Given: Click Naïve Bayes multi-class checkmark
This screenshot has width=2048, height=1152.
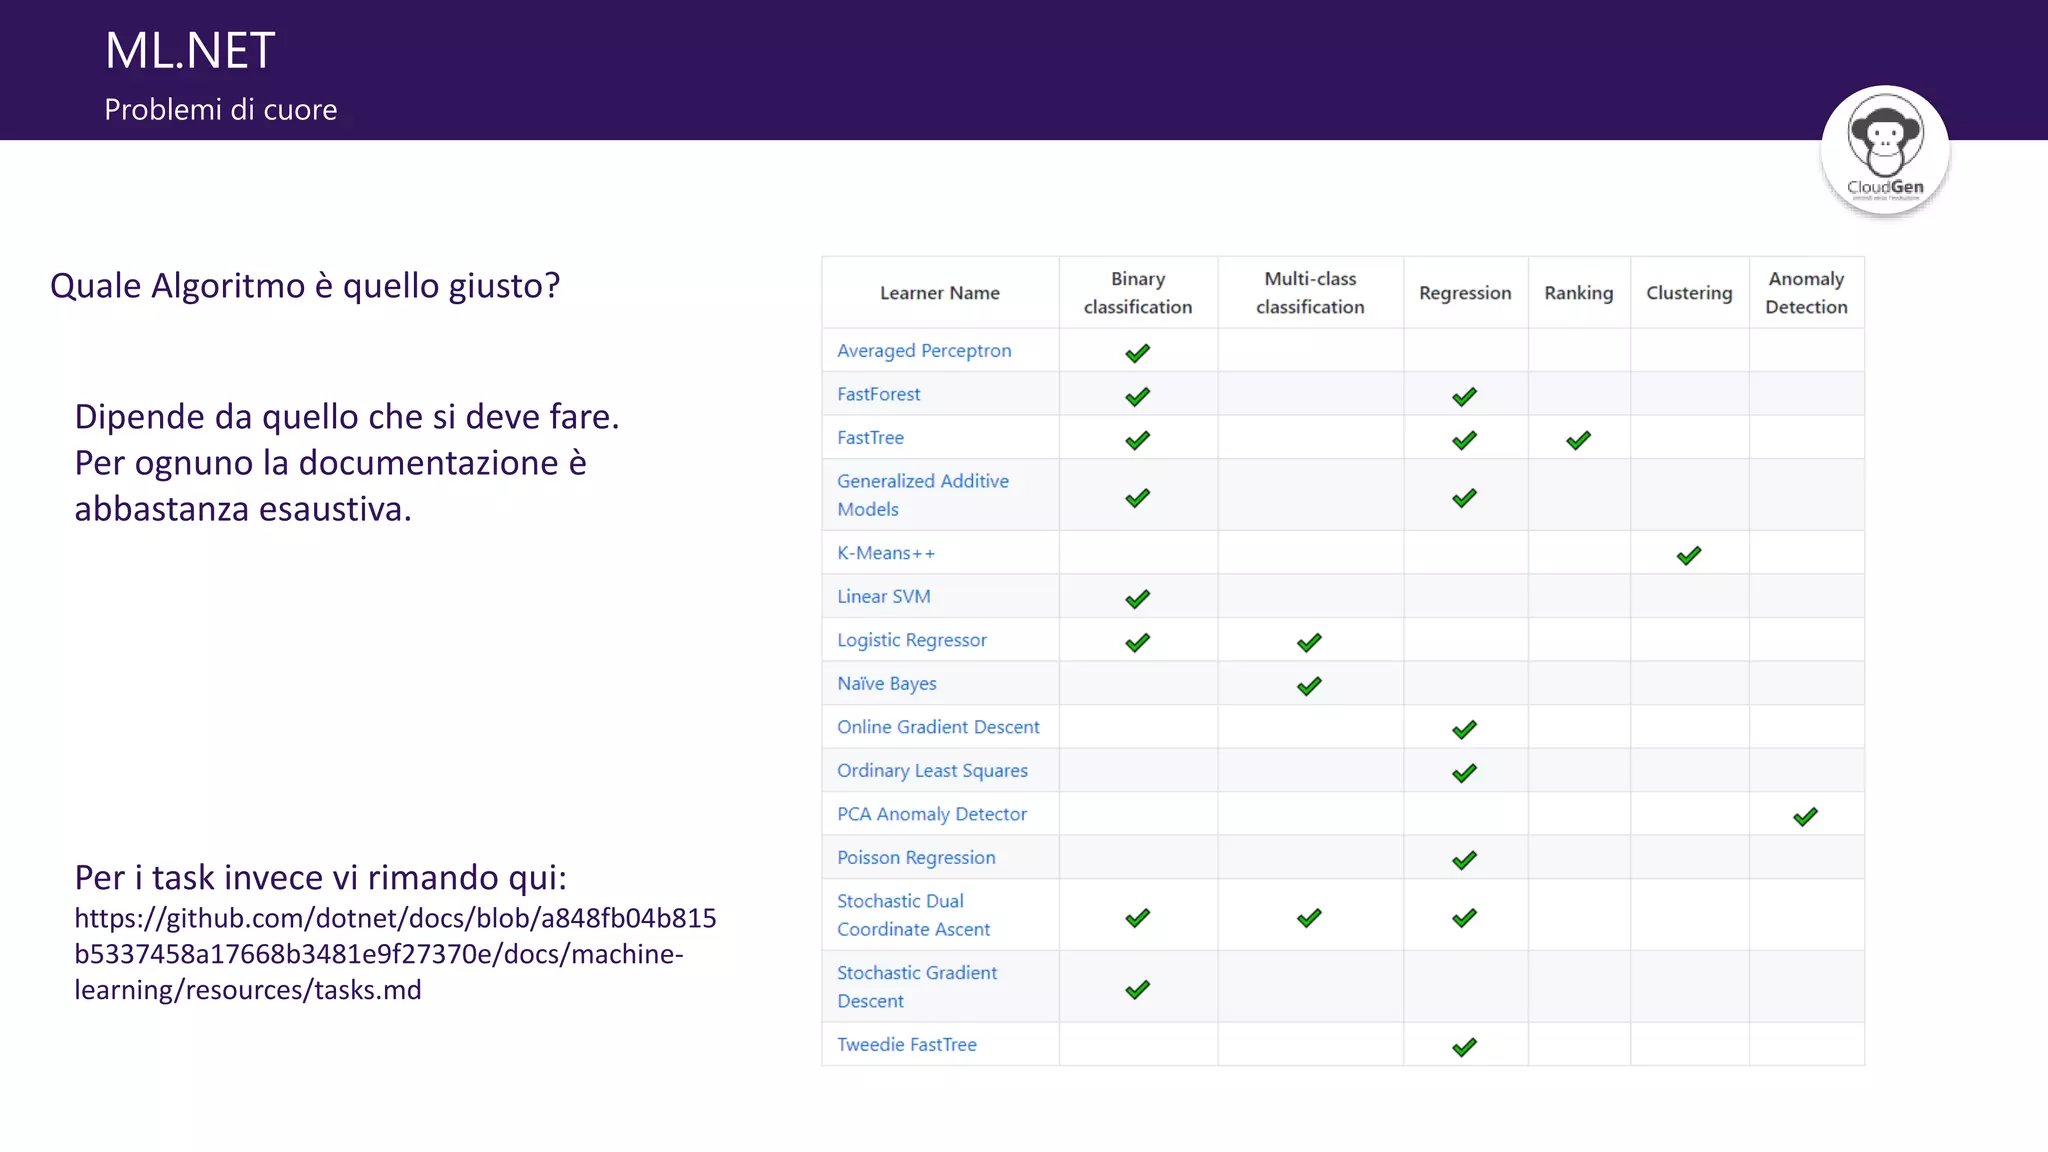Looking at the screenshot, I should [1309, 686].
